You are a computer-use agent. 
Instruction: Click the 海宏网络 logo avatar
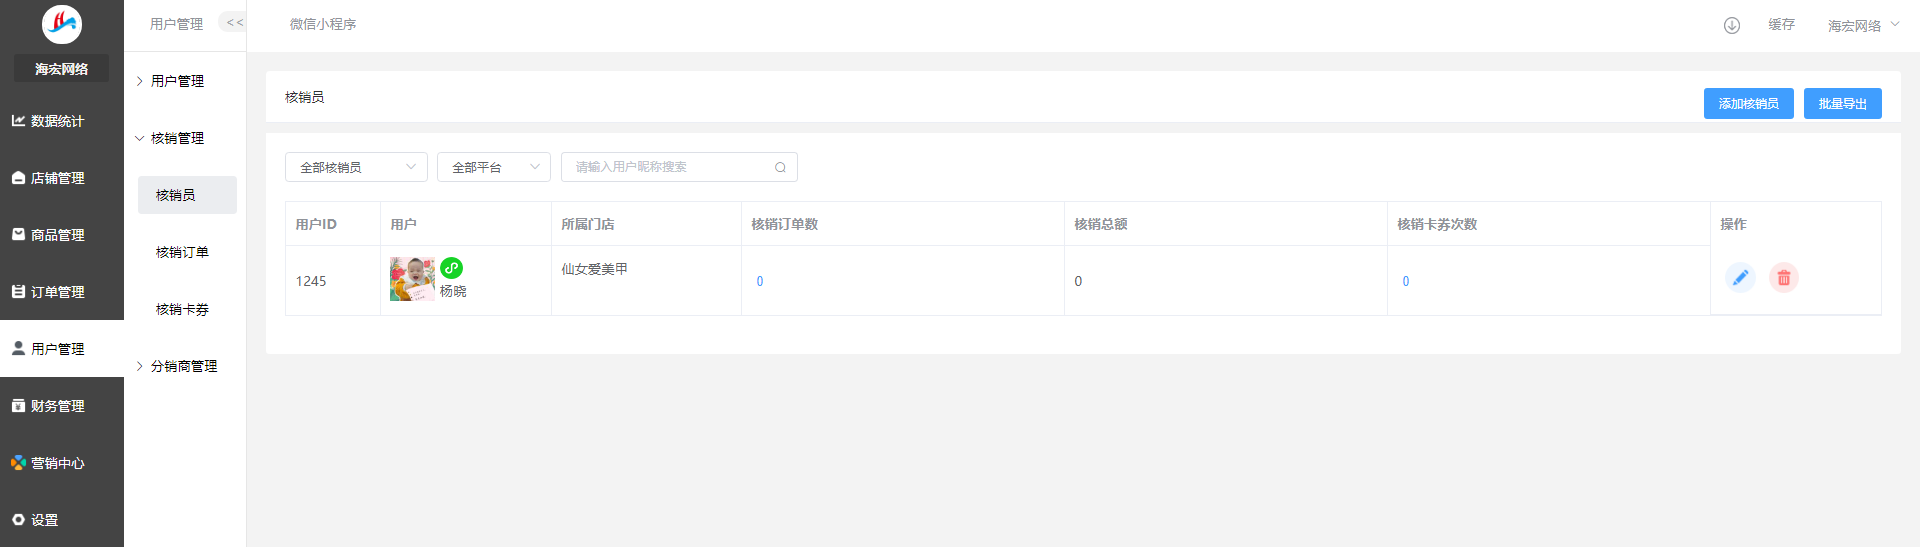click(x=62, y=24)
